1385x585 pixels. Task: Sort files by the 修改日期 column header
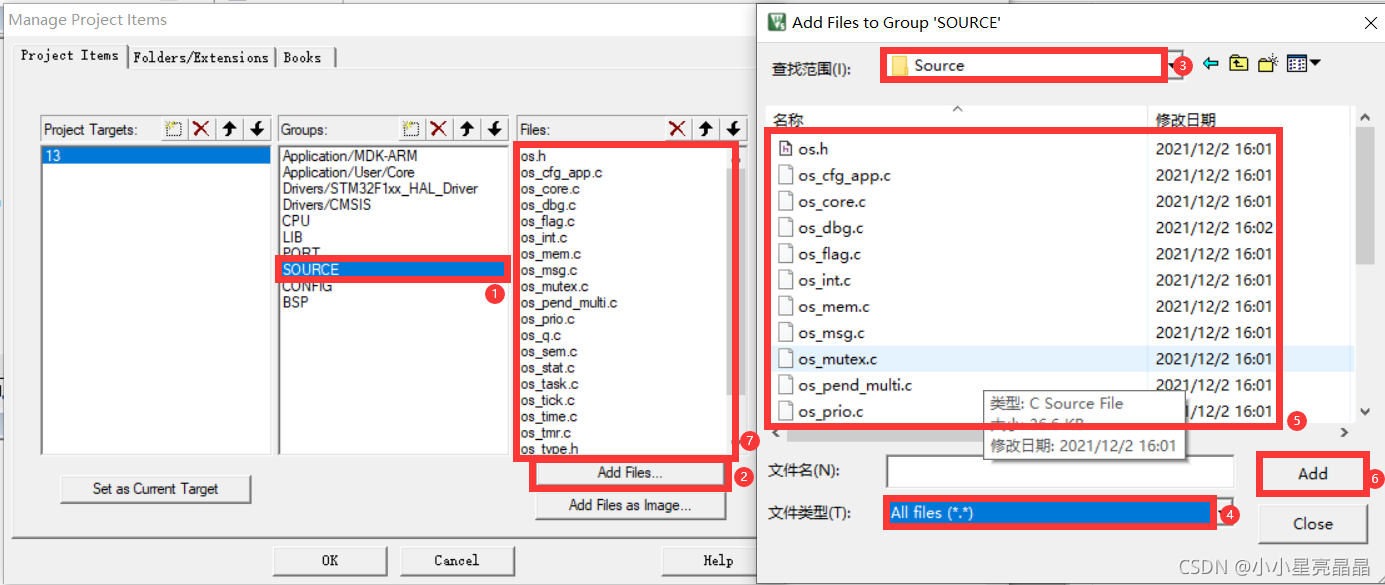point(1250,120)
